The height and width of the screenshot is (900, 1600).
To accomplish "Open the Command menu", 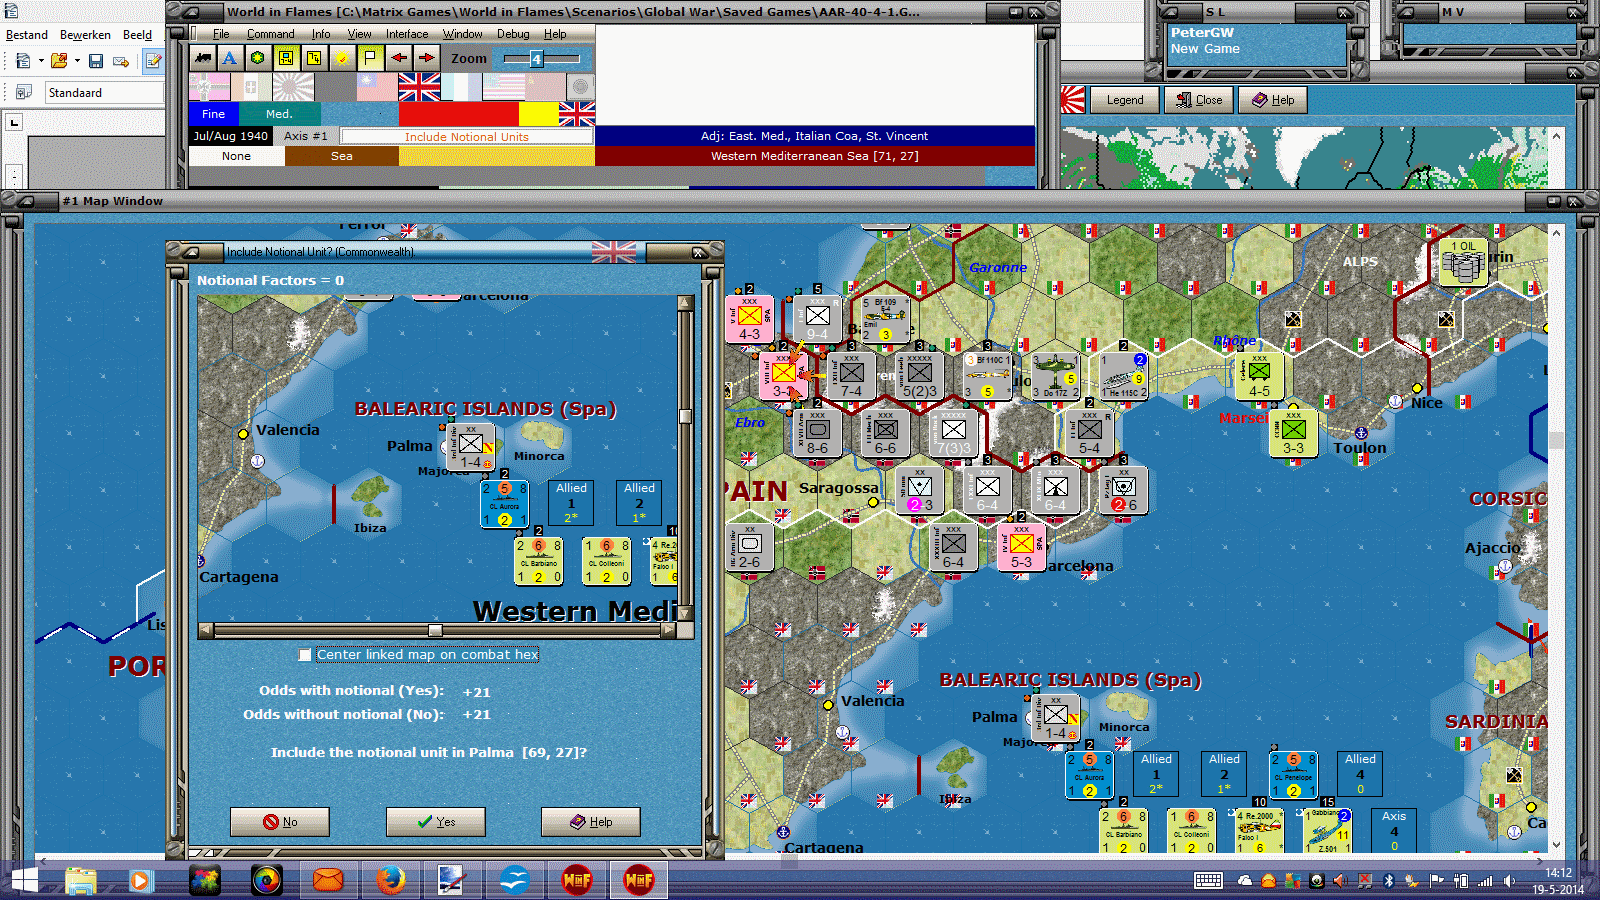I will 270,34.
